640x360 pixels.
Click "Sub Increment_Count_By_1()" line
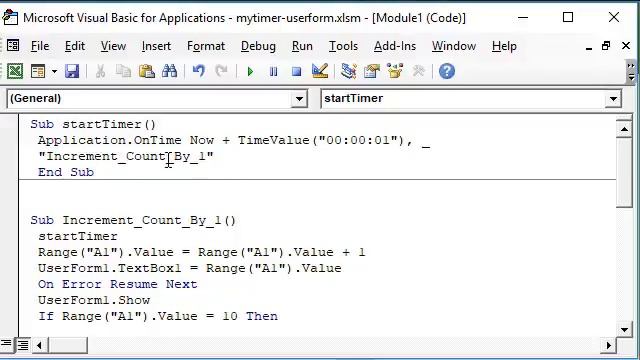(133, 220)
